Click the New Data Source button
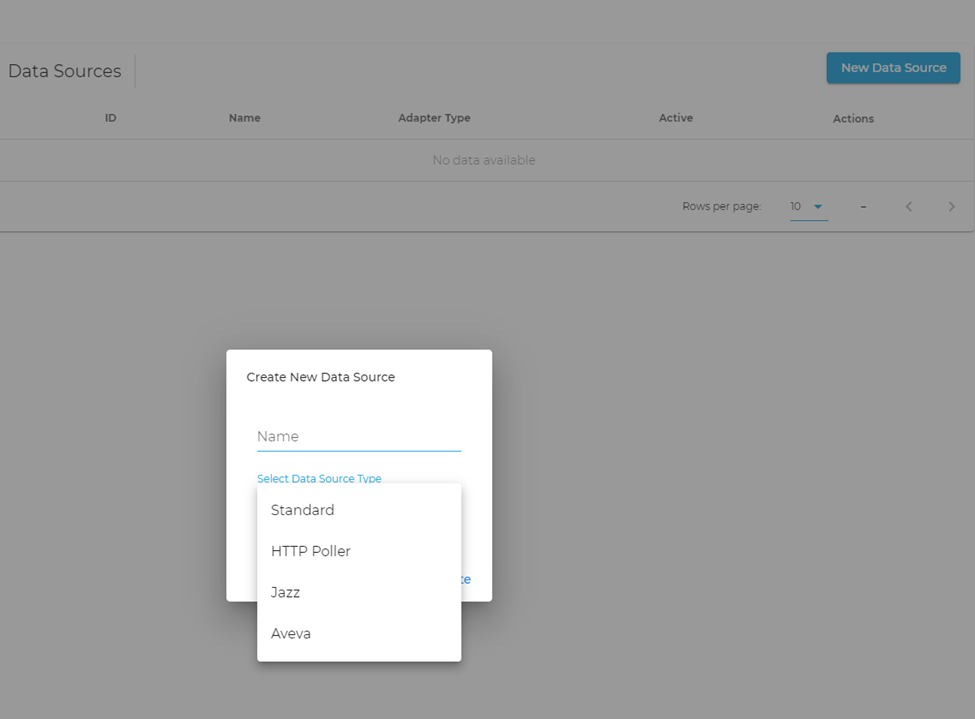 point(893,68)
